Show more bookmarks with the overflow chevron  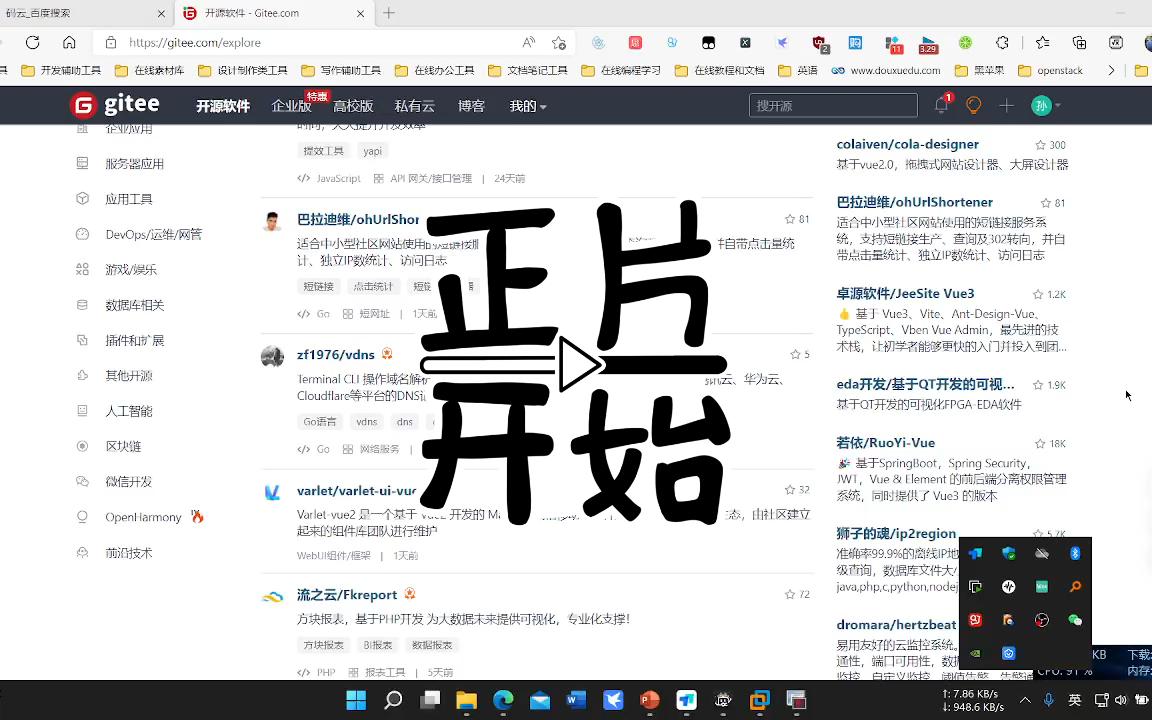[1111, 71]
